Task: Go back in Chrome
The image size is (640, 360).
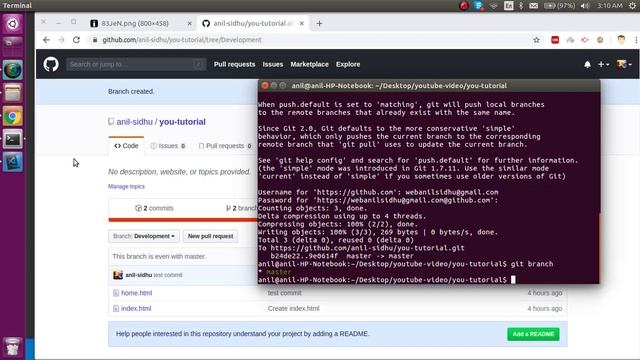Action: click(46, 40)
